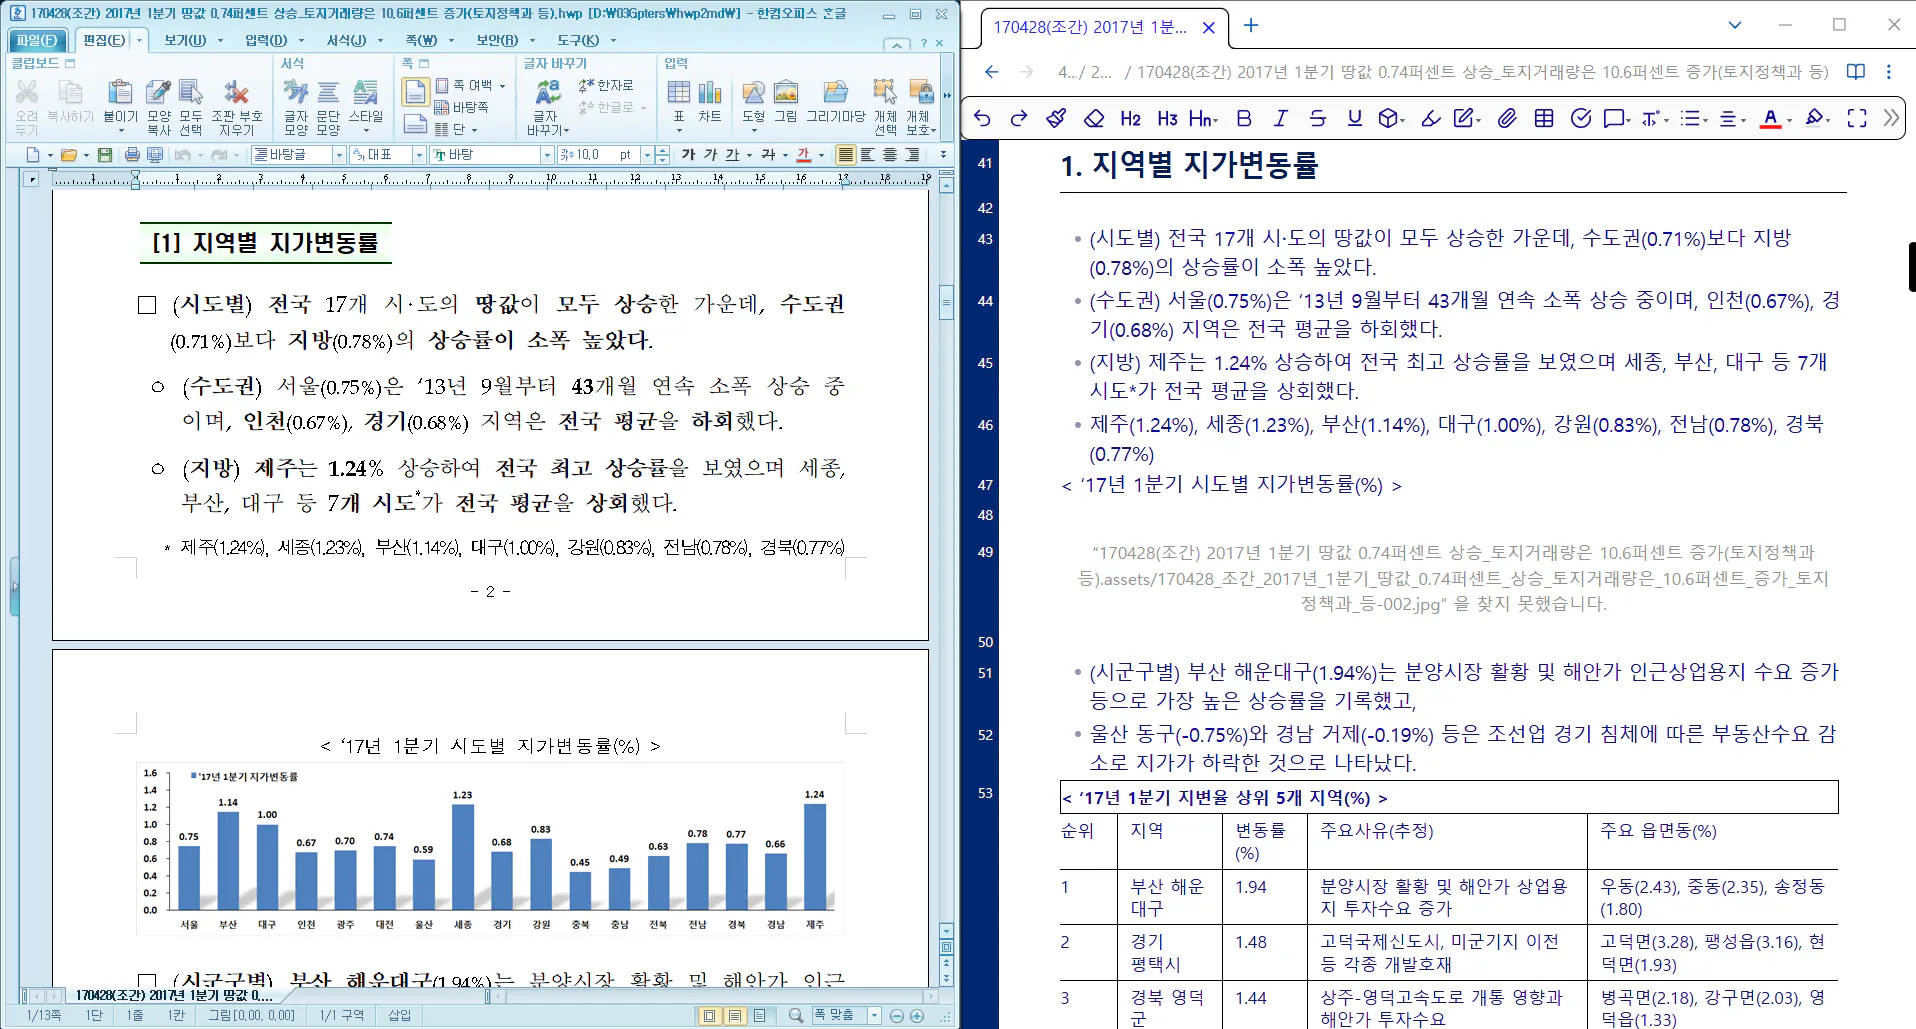Open the 쪽 맞춤 zoom dropdown in status bar
The image size is (1916, 1029).
874,1016
